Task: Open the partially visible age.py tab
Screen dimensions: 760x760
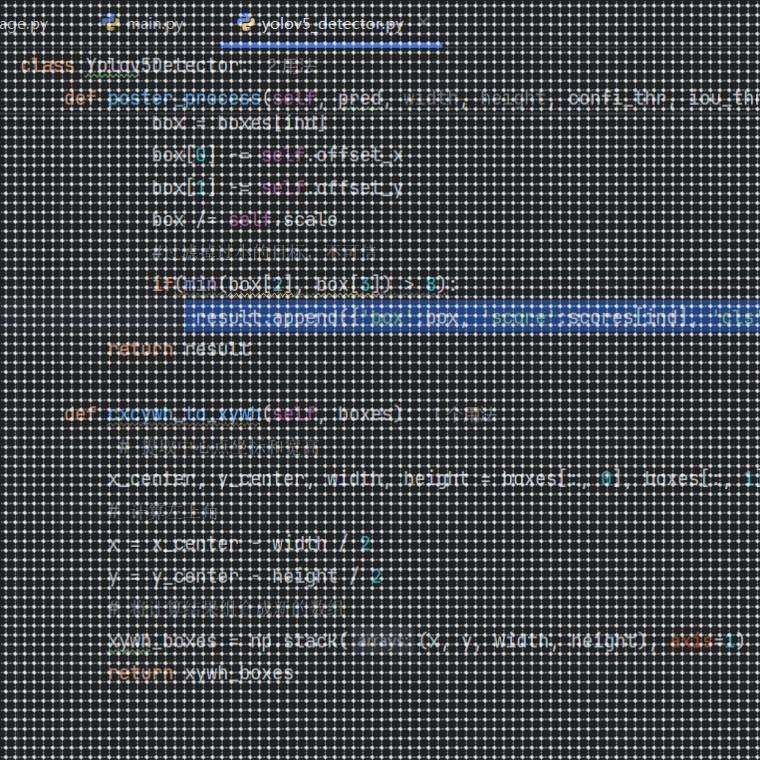Action: pos(23,24)
